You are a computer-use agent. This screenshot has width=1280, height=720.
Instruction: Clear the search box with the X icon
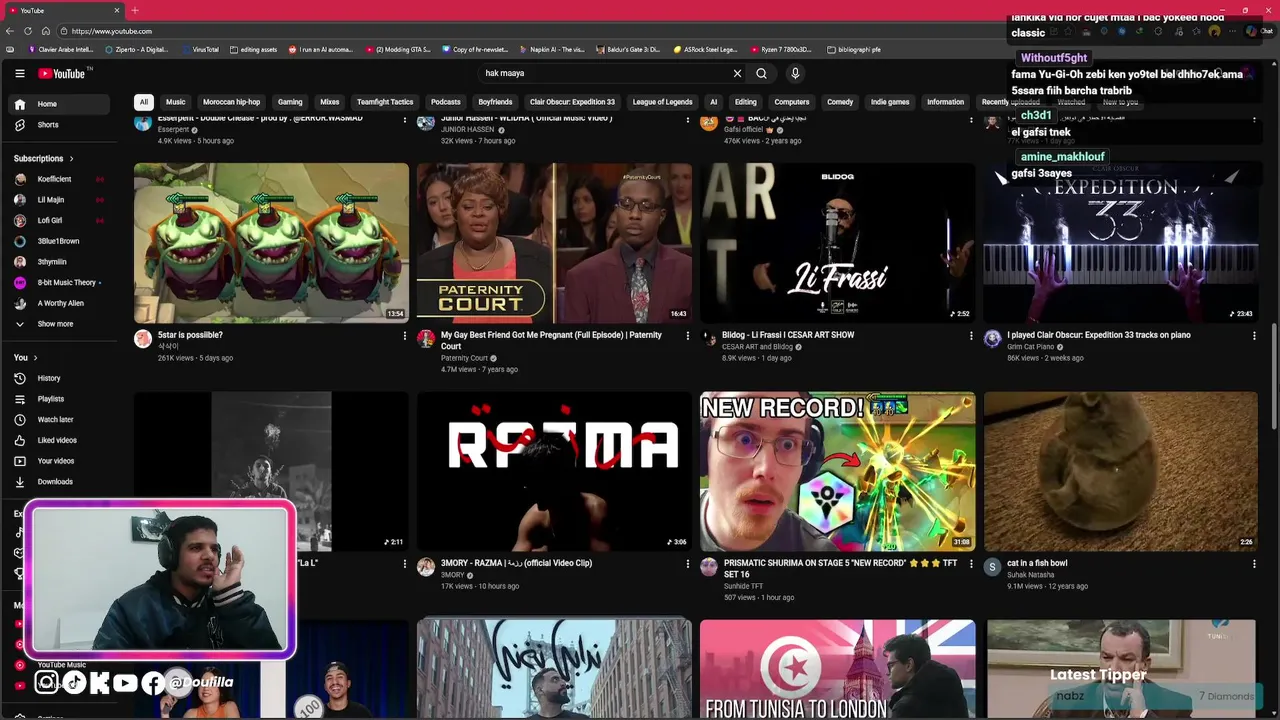(737, 73)
